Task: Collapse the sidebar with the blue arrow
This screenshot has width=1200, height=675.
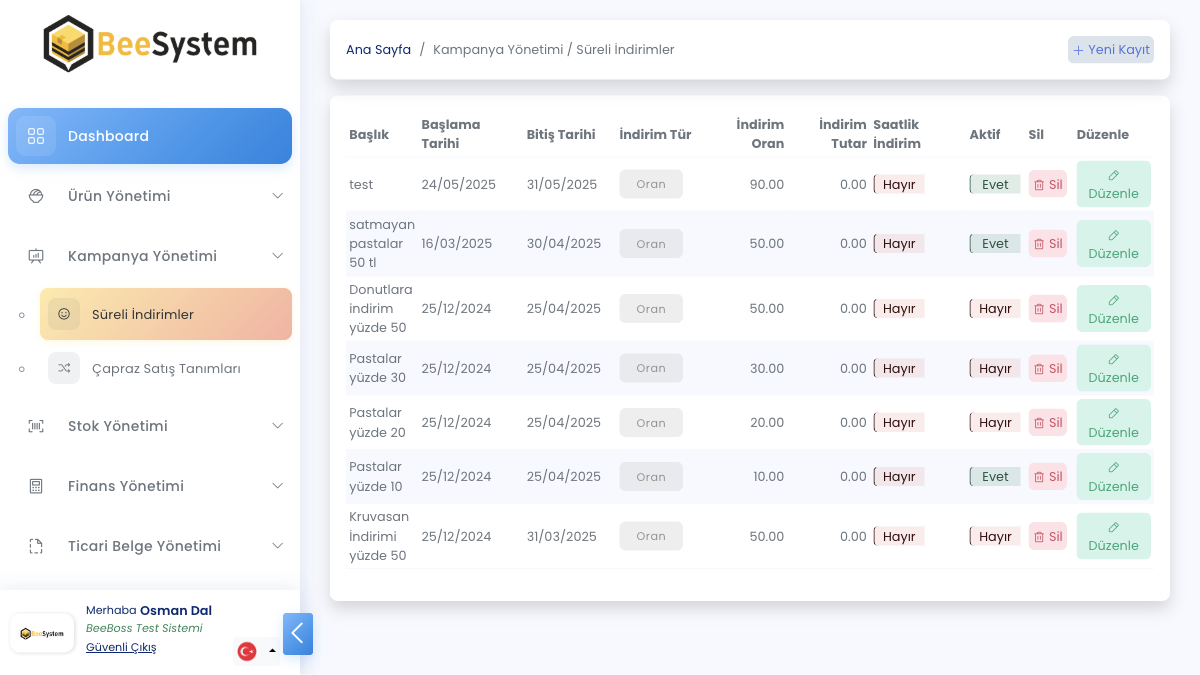Action: tap(298, 634)
